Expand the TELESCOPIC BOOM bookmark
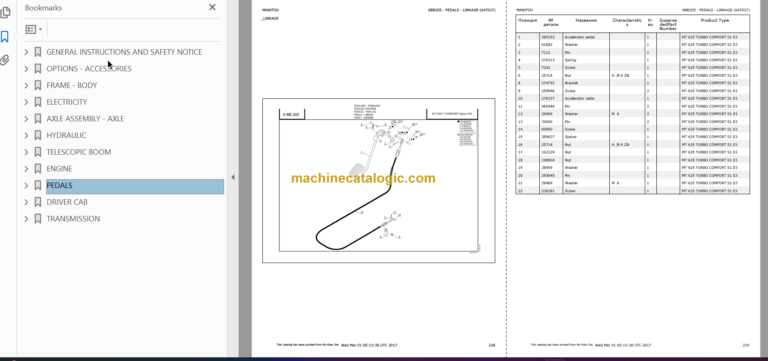The height and width of the screenshot is (361, 768). [x=26, y=152]
